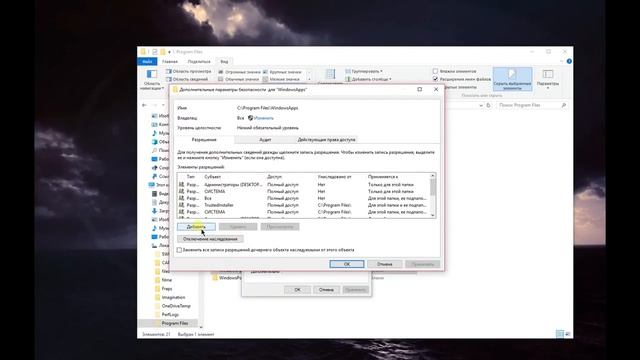Open quick access toolbar customize arrow
The width and height of the screenshot is (640, 360).
(169, 52)
